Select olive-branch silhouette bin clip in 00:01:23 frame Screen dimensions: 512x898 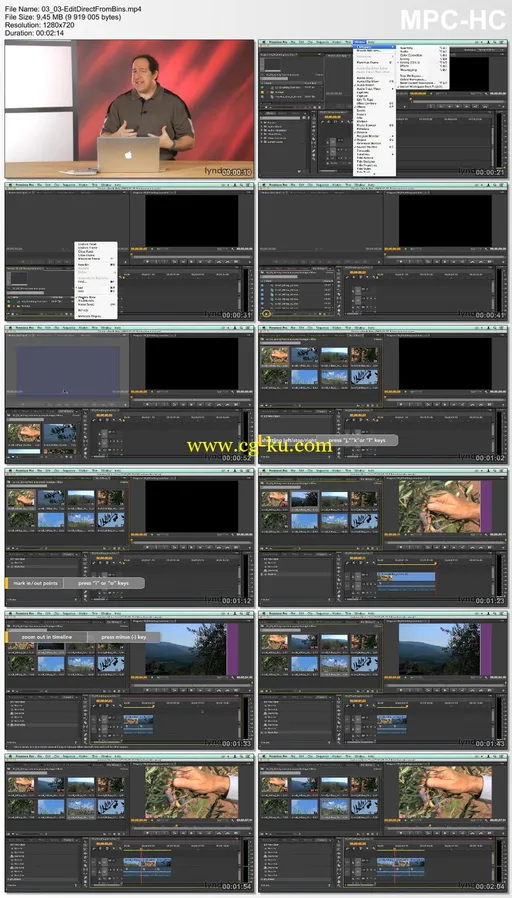365,520
